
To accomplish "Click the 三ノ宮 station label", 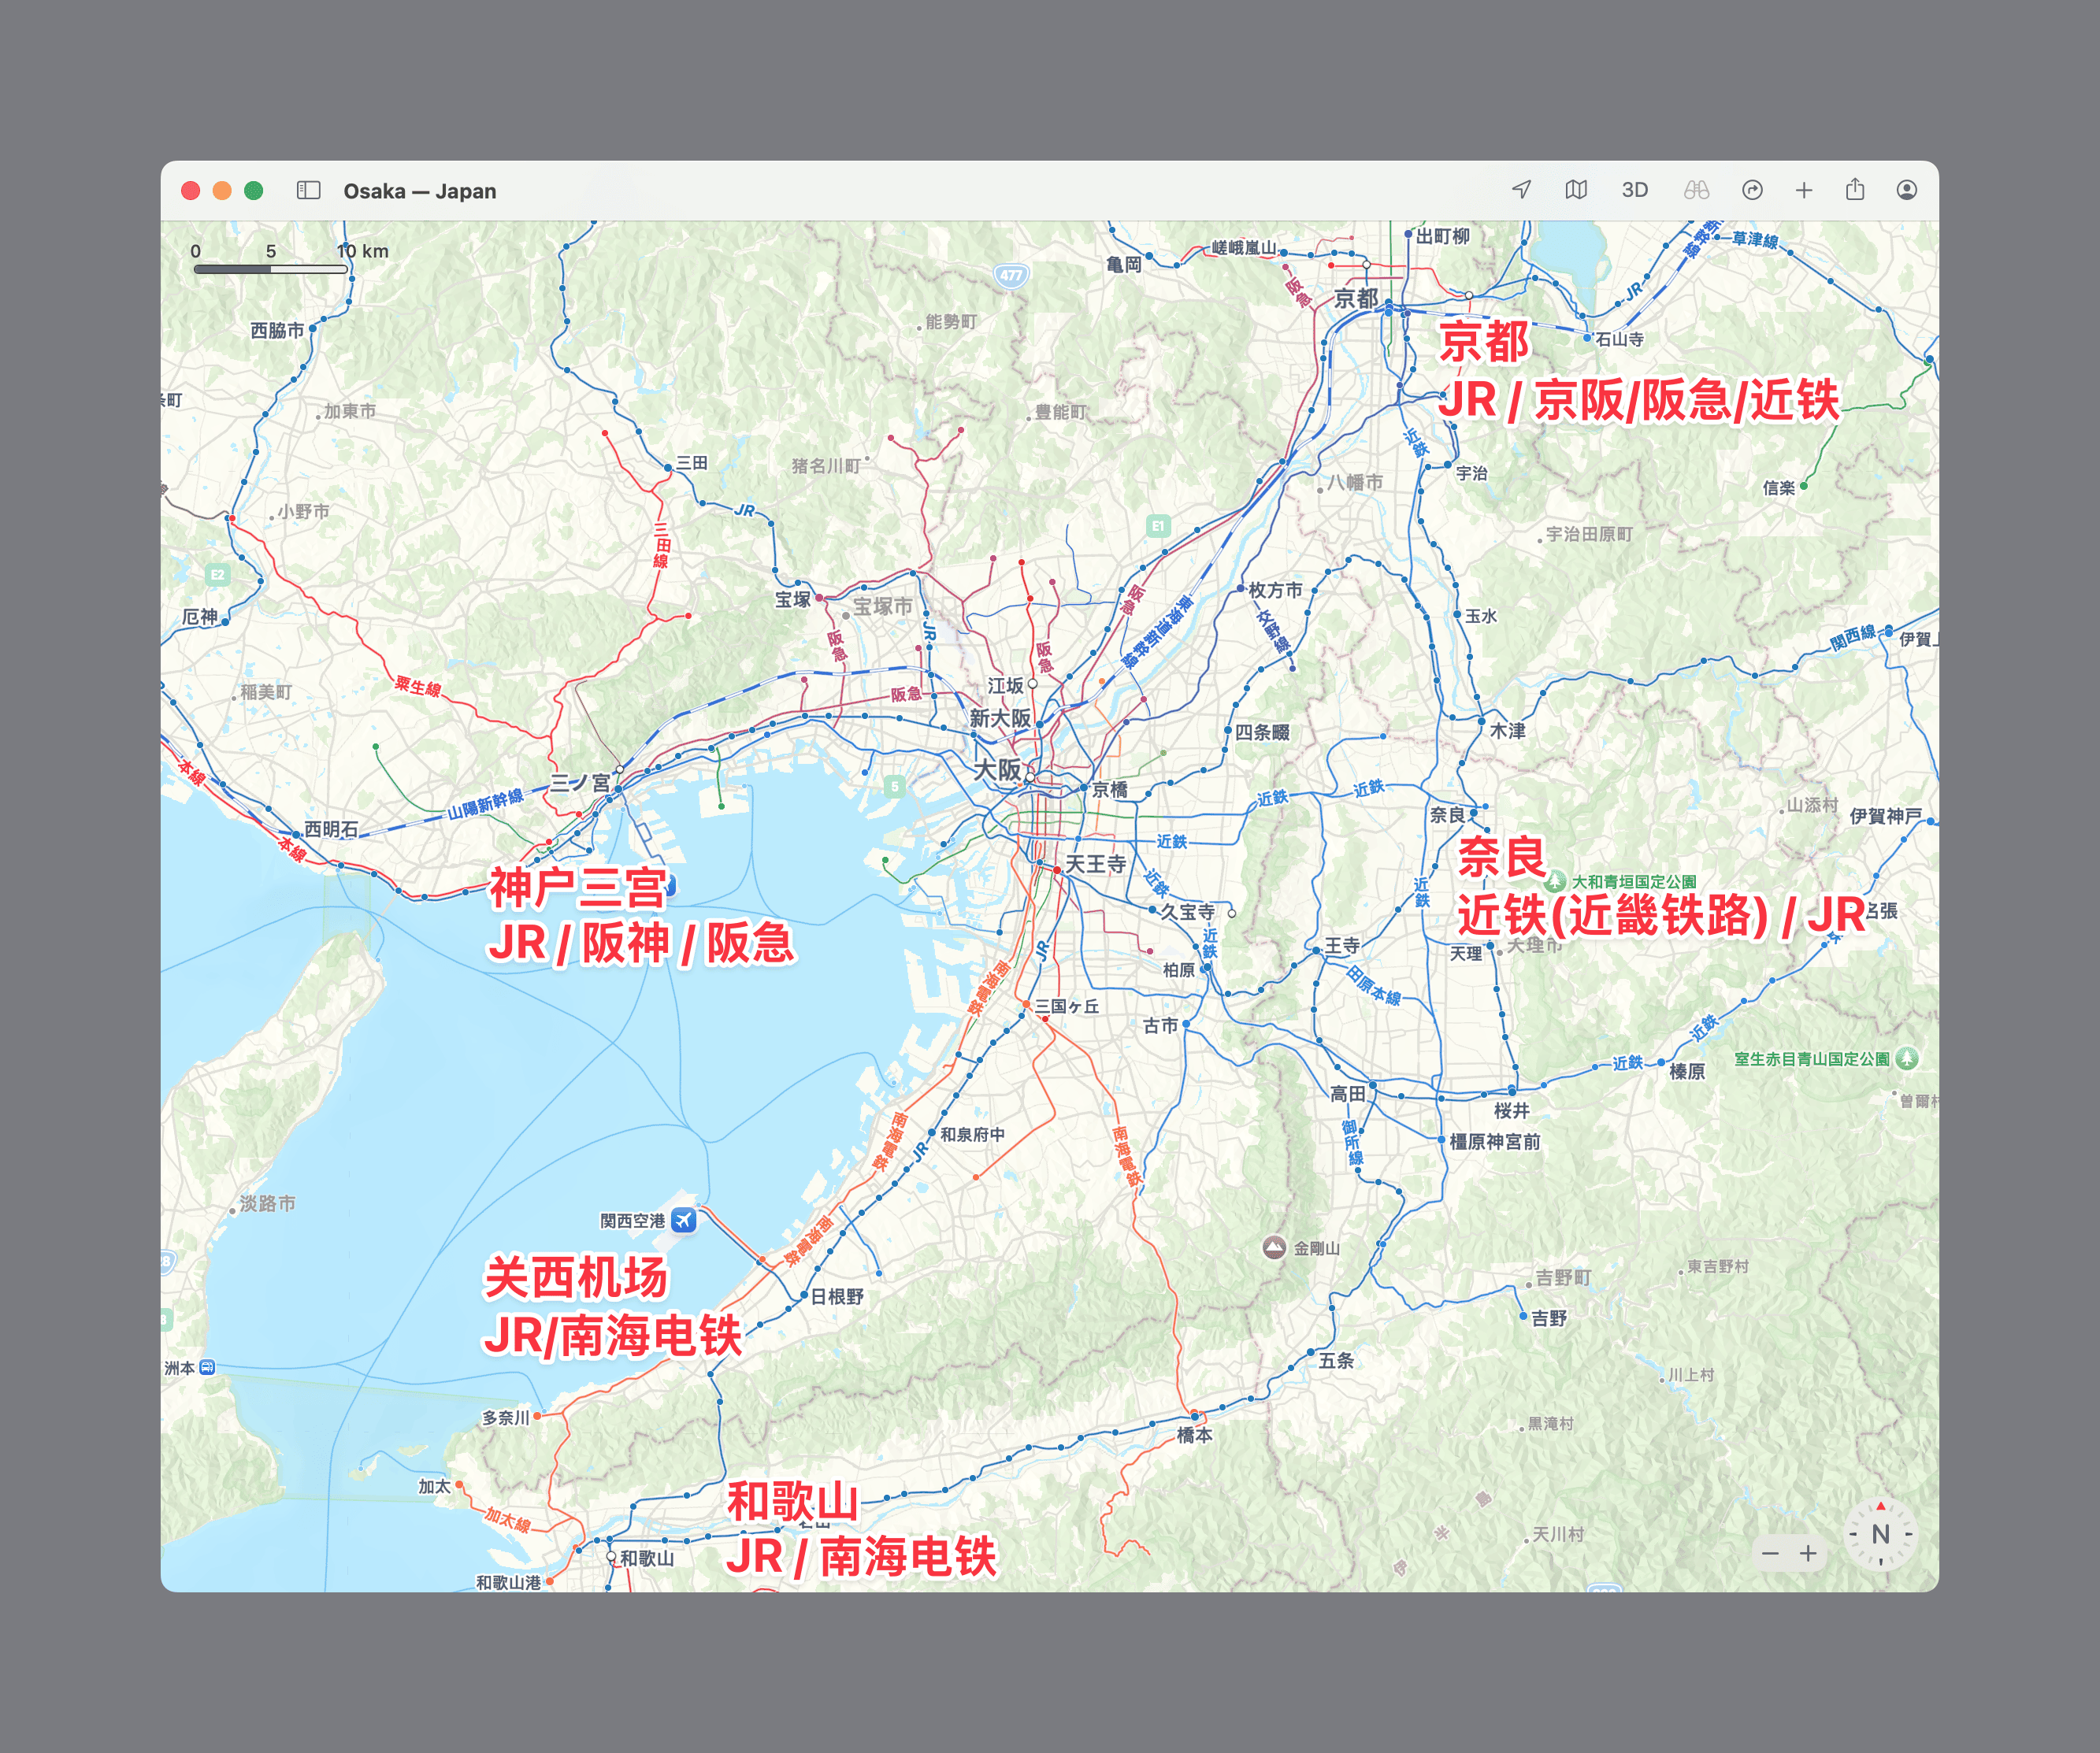I will tap(580, 783).
